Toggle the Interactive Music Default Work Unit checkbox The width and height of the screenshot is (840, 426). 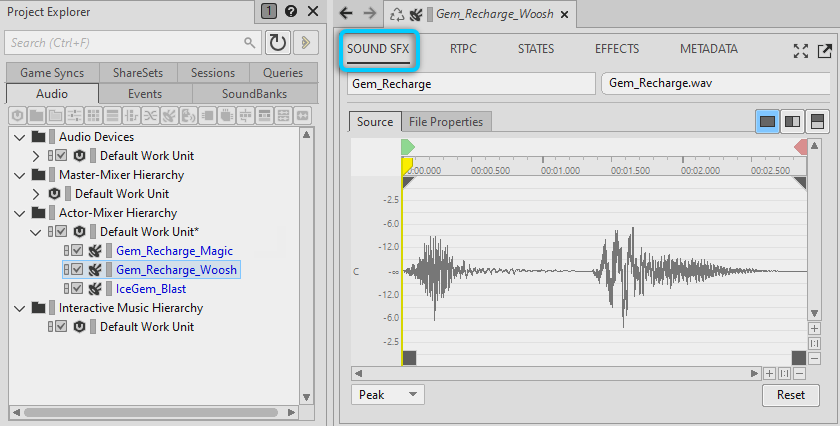coord(61,327)
